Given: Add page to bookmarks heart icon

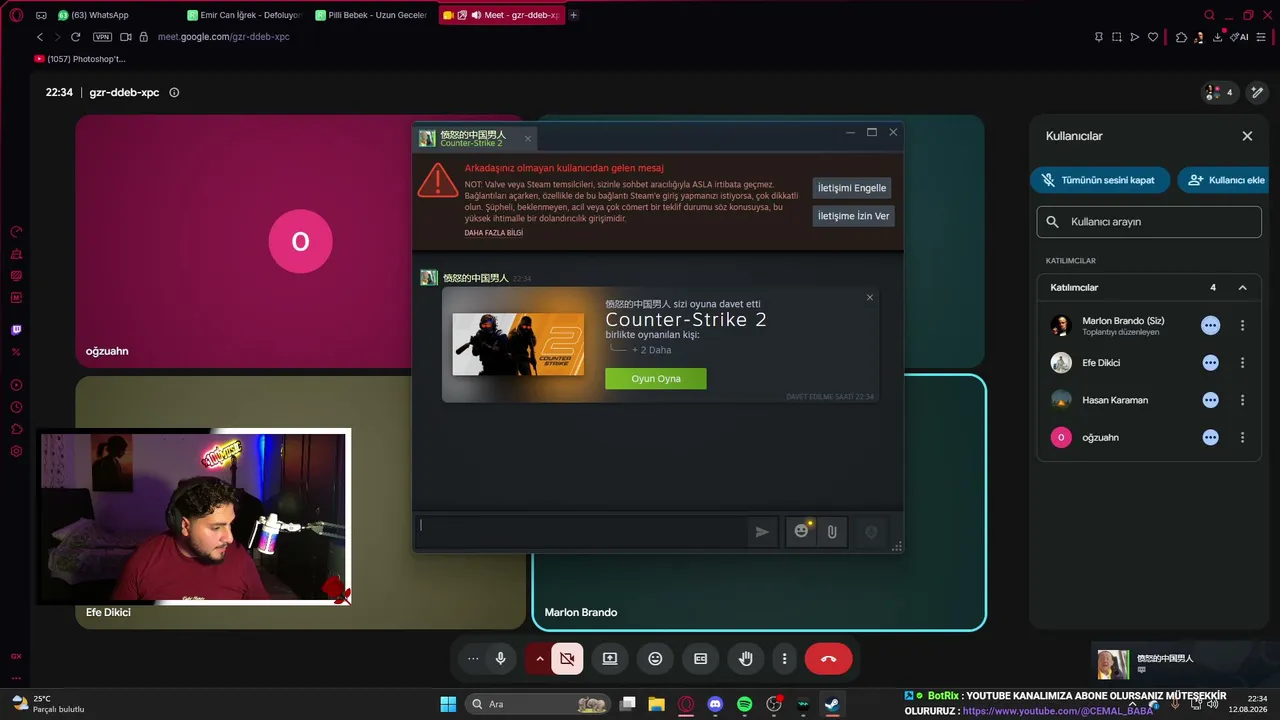Looking at the screenshot, I should tap(1153, 37).
